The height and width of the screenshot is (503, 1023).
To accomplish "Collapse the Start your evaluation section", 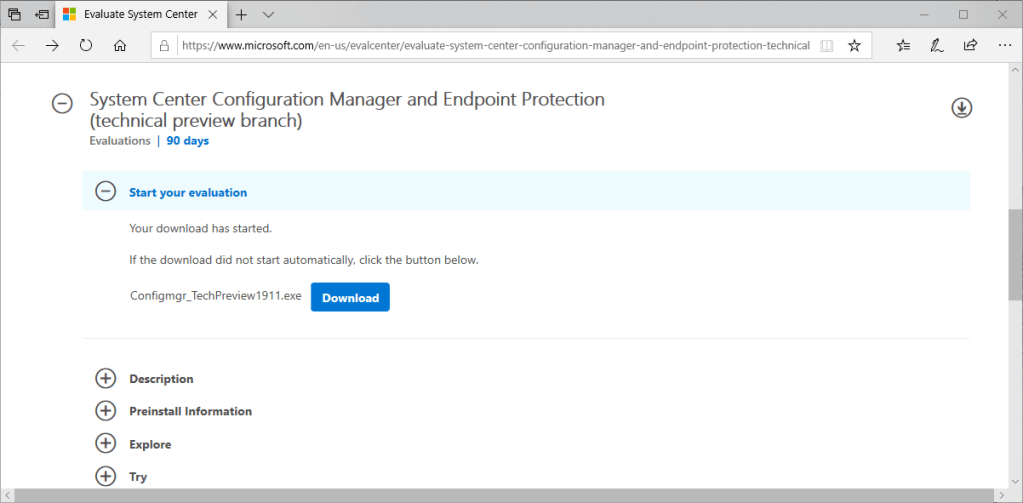I will tap(105, 192).
